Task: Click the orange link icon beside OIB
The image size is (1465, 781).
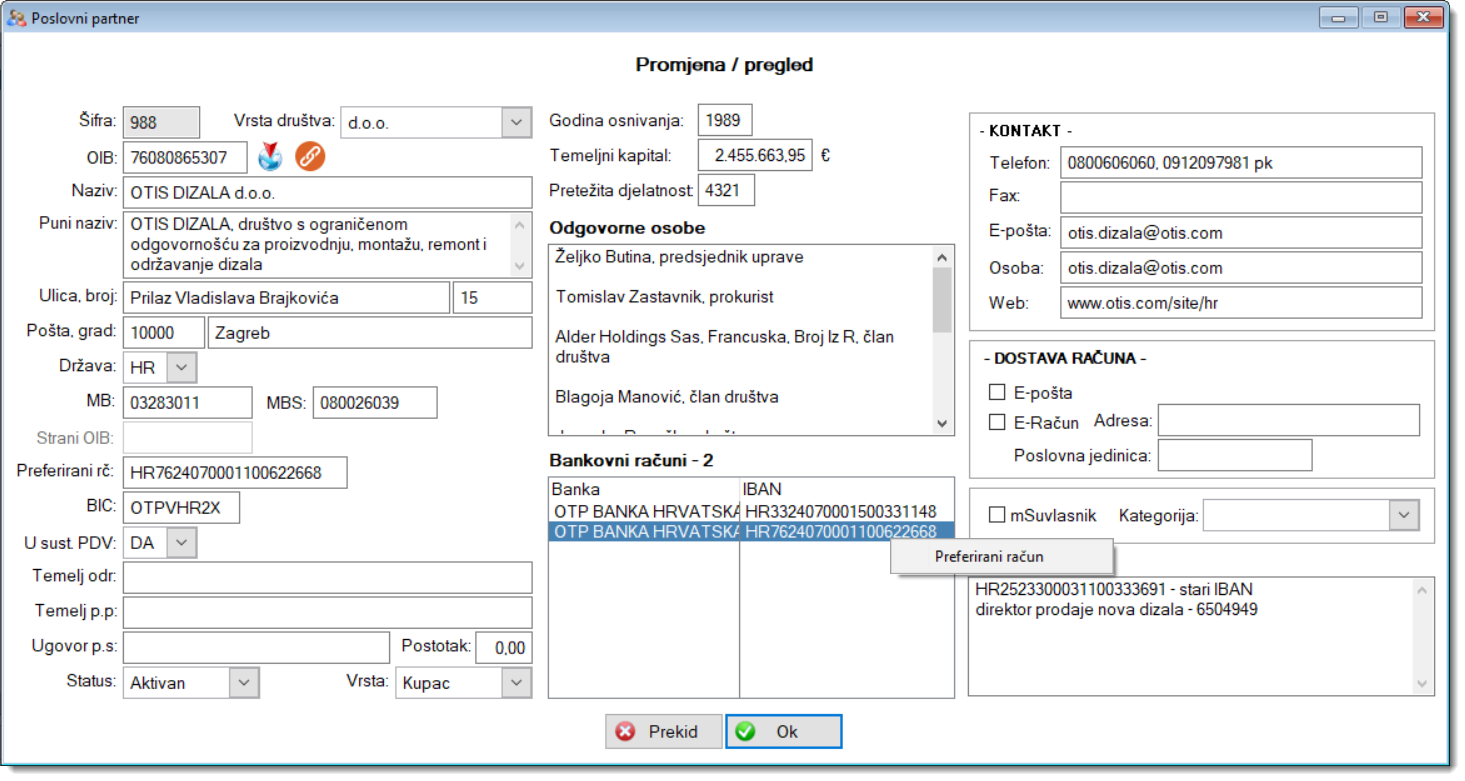Action: (x=310, y=157)
